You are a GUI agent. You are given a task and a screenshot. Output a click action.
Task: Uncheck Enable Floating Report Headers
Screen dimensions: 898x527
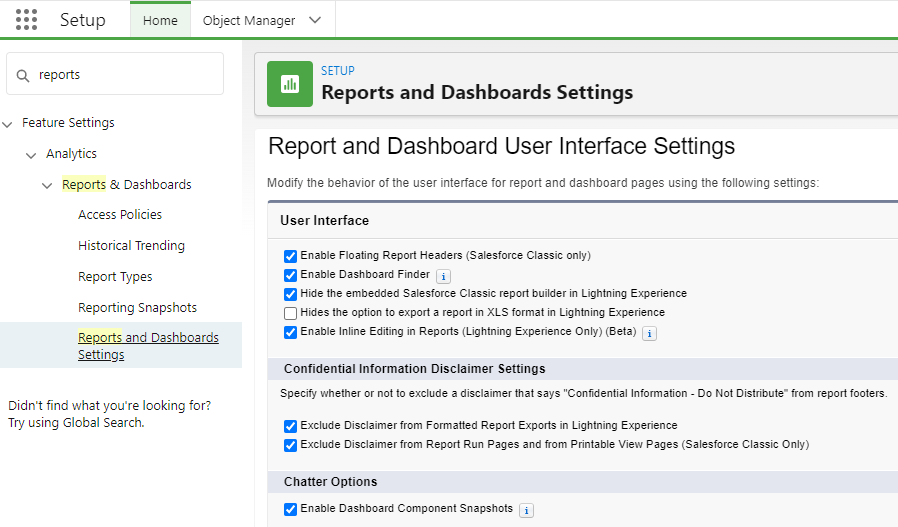290,256
